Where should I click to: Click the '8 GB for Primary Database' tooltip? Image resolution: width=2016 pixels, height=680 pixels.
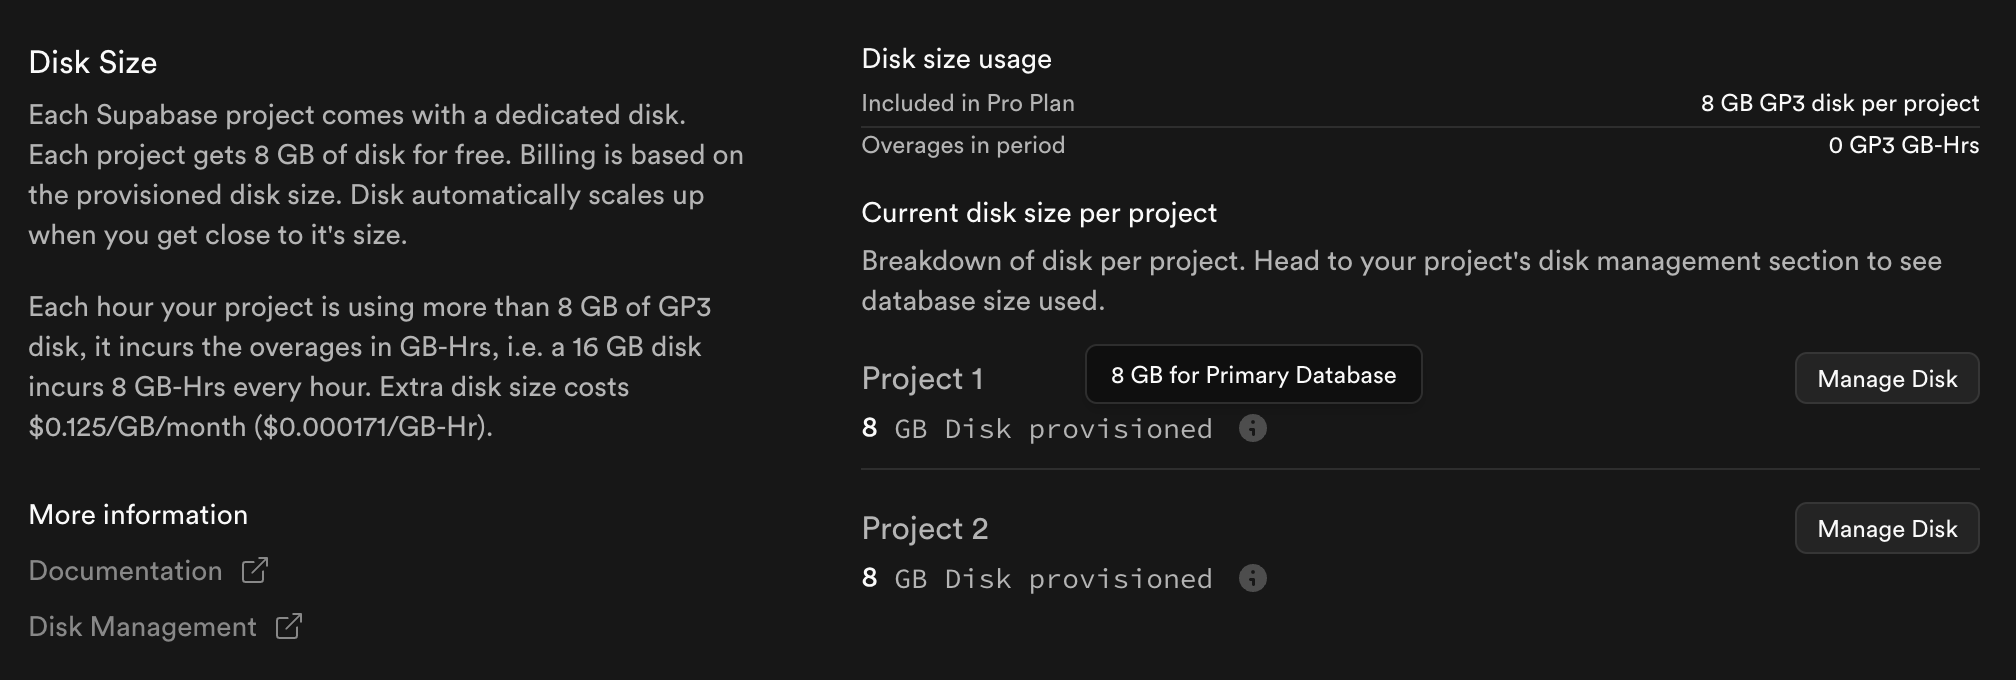(1252, 375)
